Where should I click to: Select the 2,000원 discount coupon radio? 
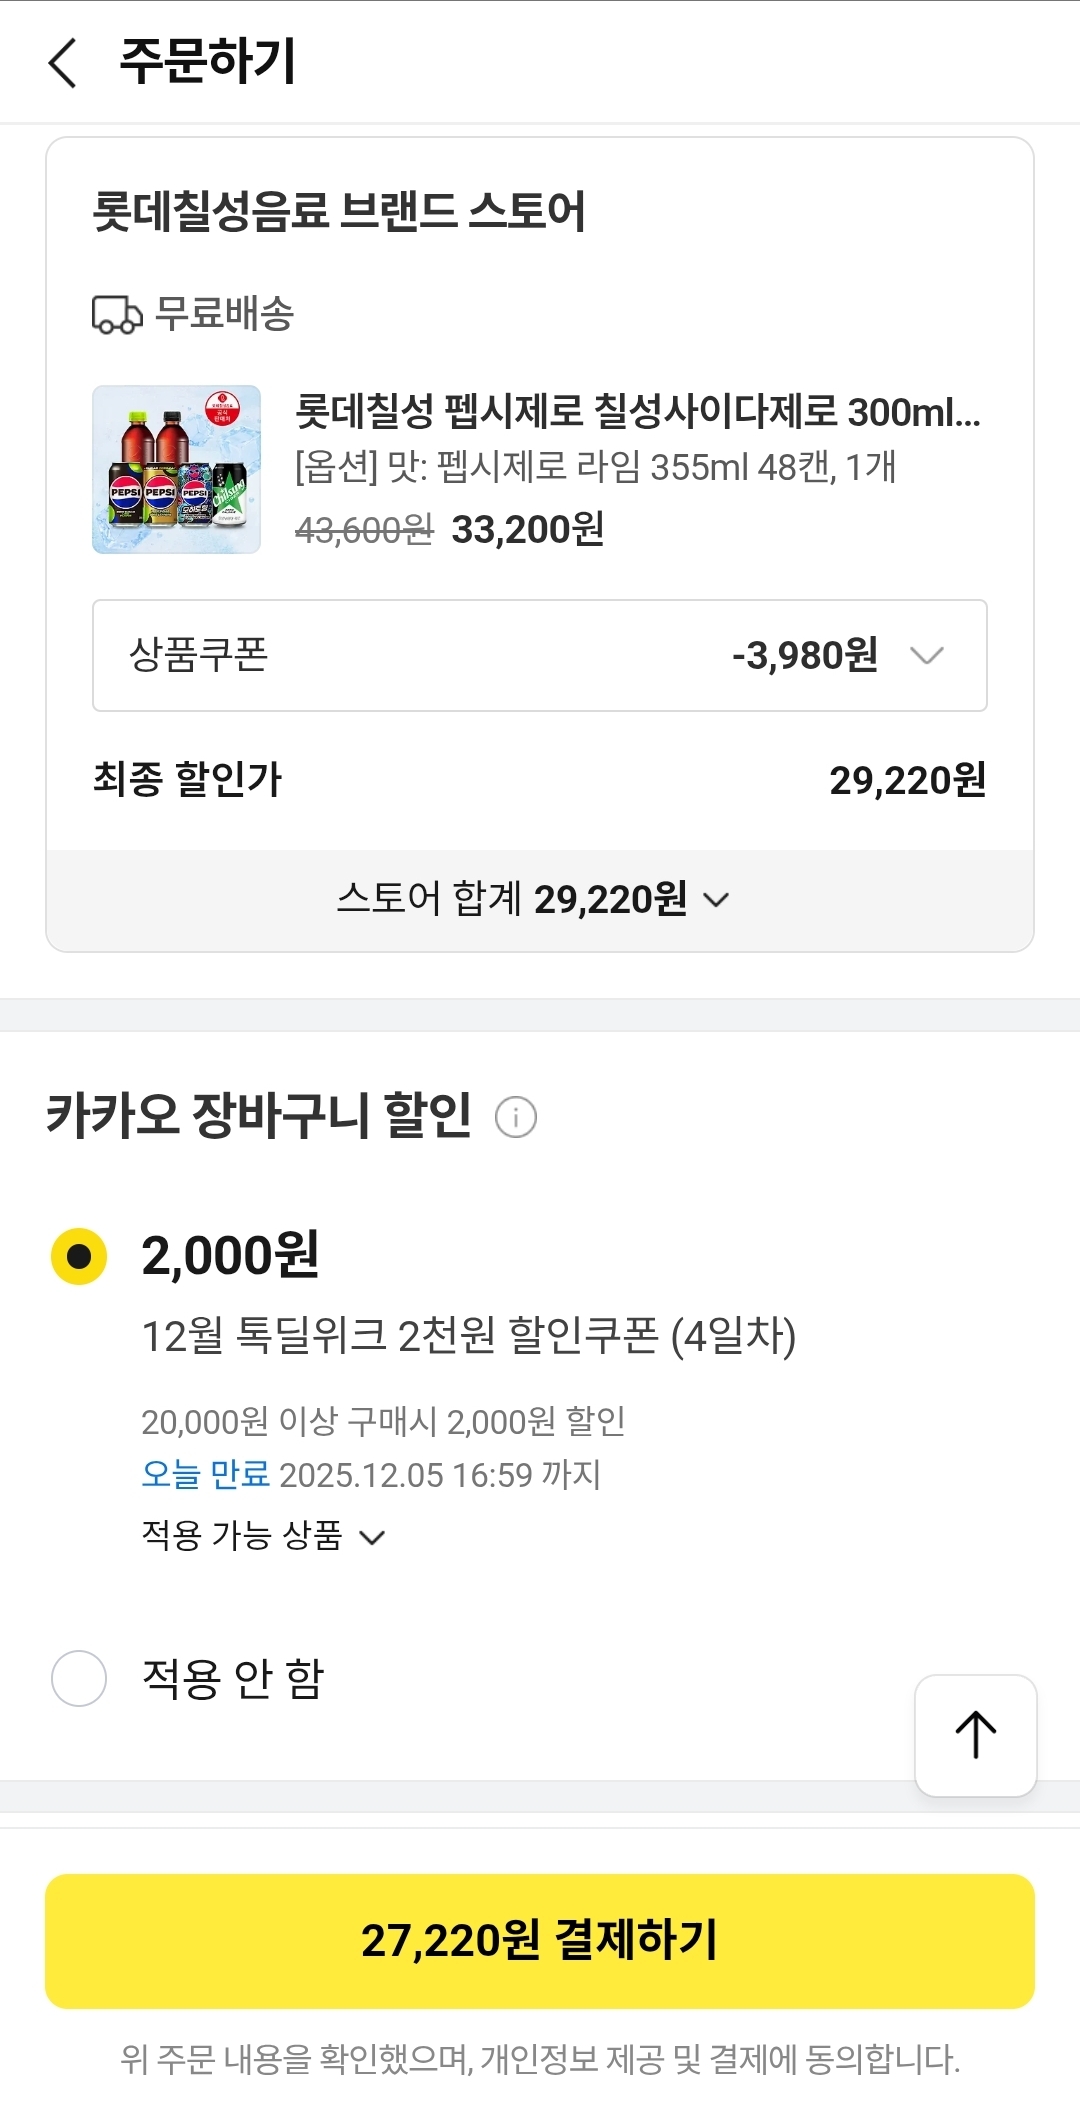point(79,1256)
